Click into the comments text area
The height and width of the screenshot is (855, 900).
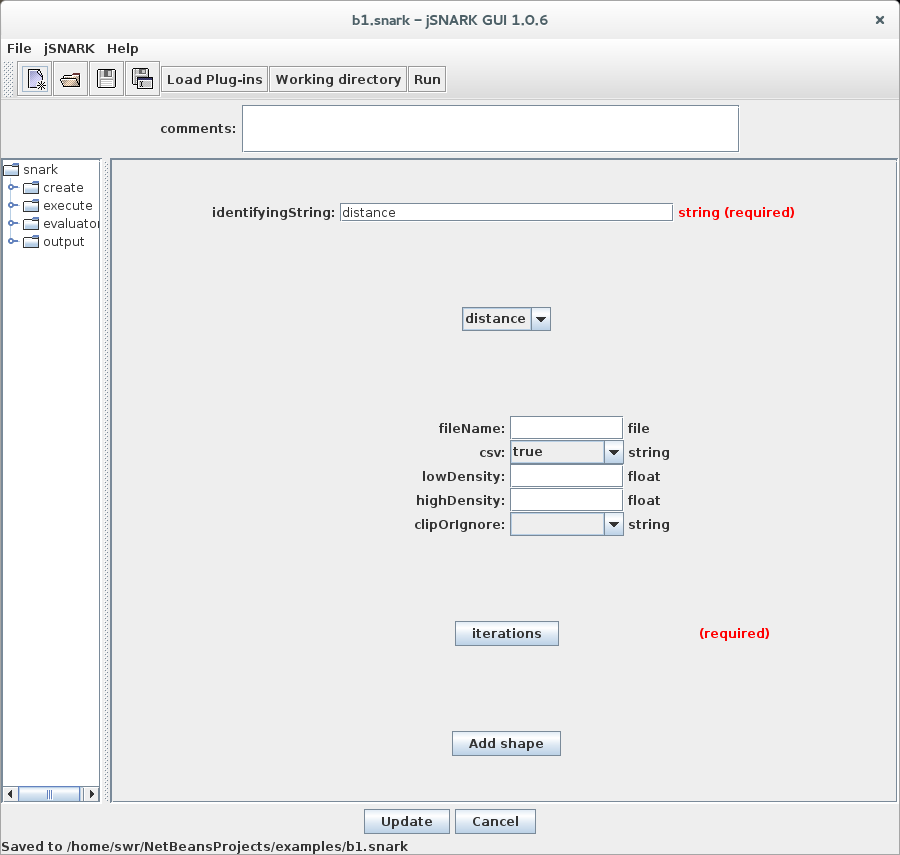[491, 129]
